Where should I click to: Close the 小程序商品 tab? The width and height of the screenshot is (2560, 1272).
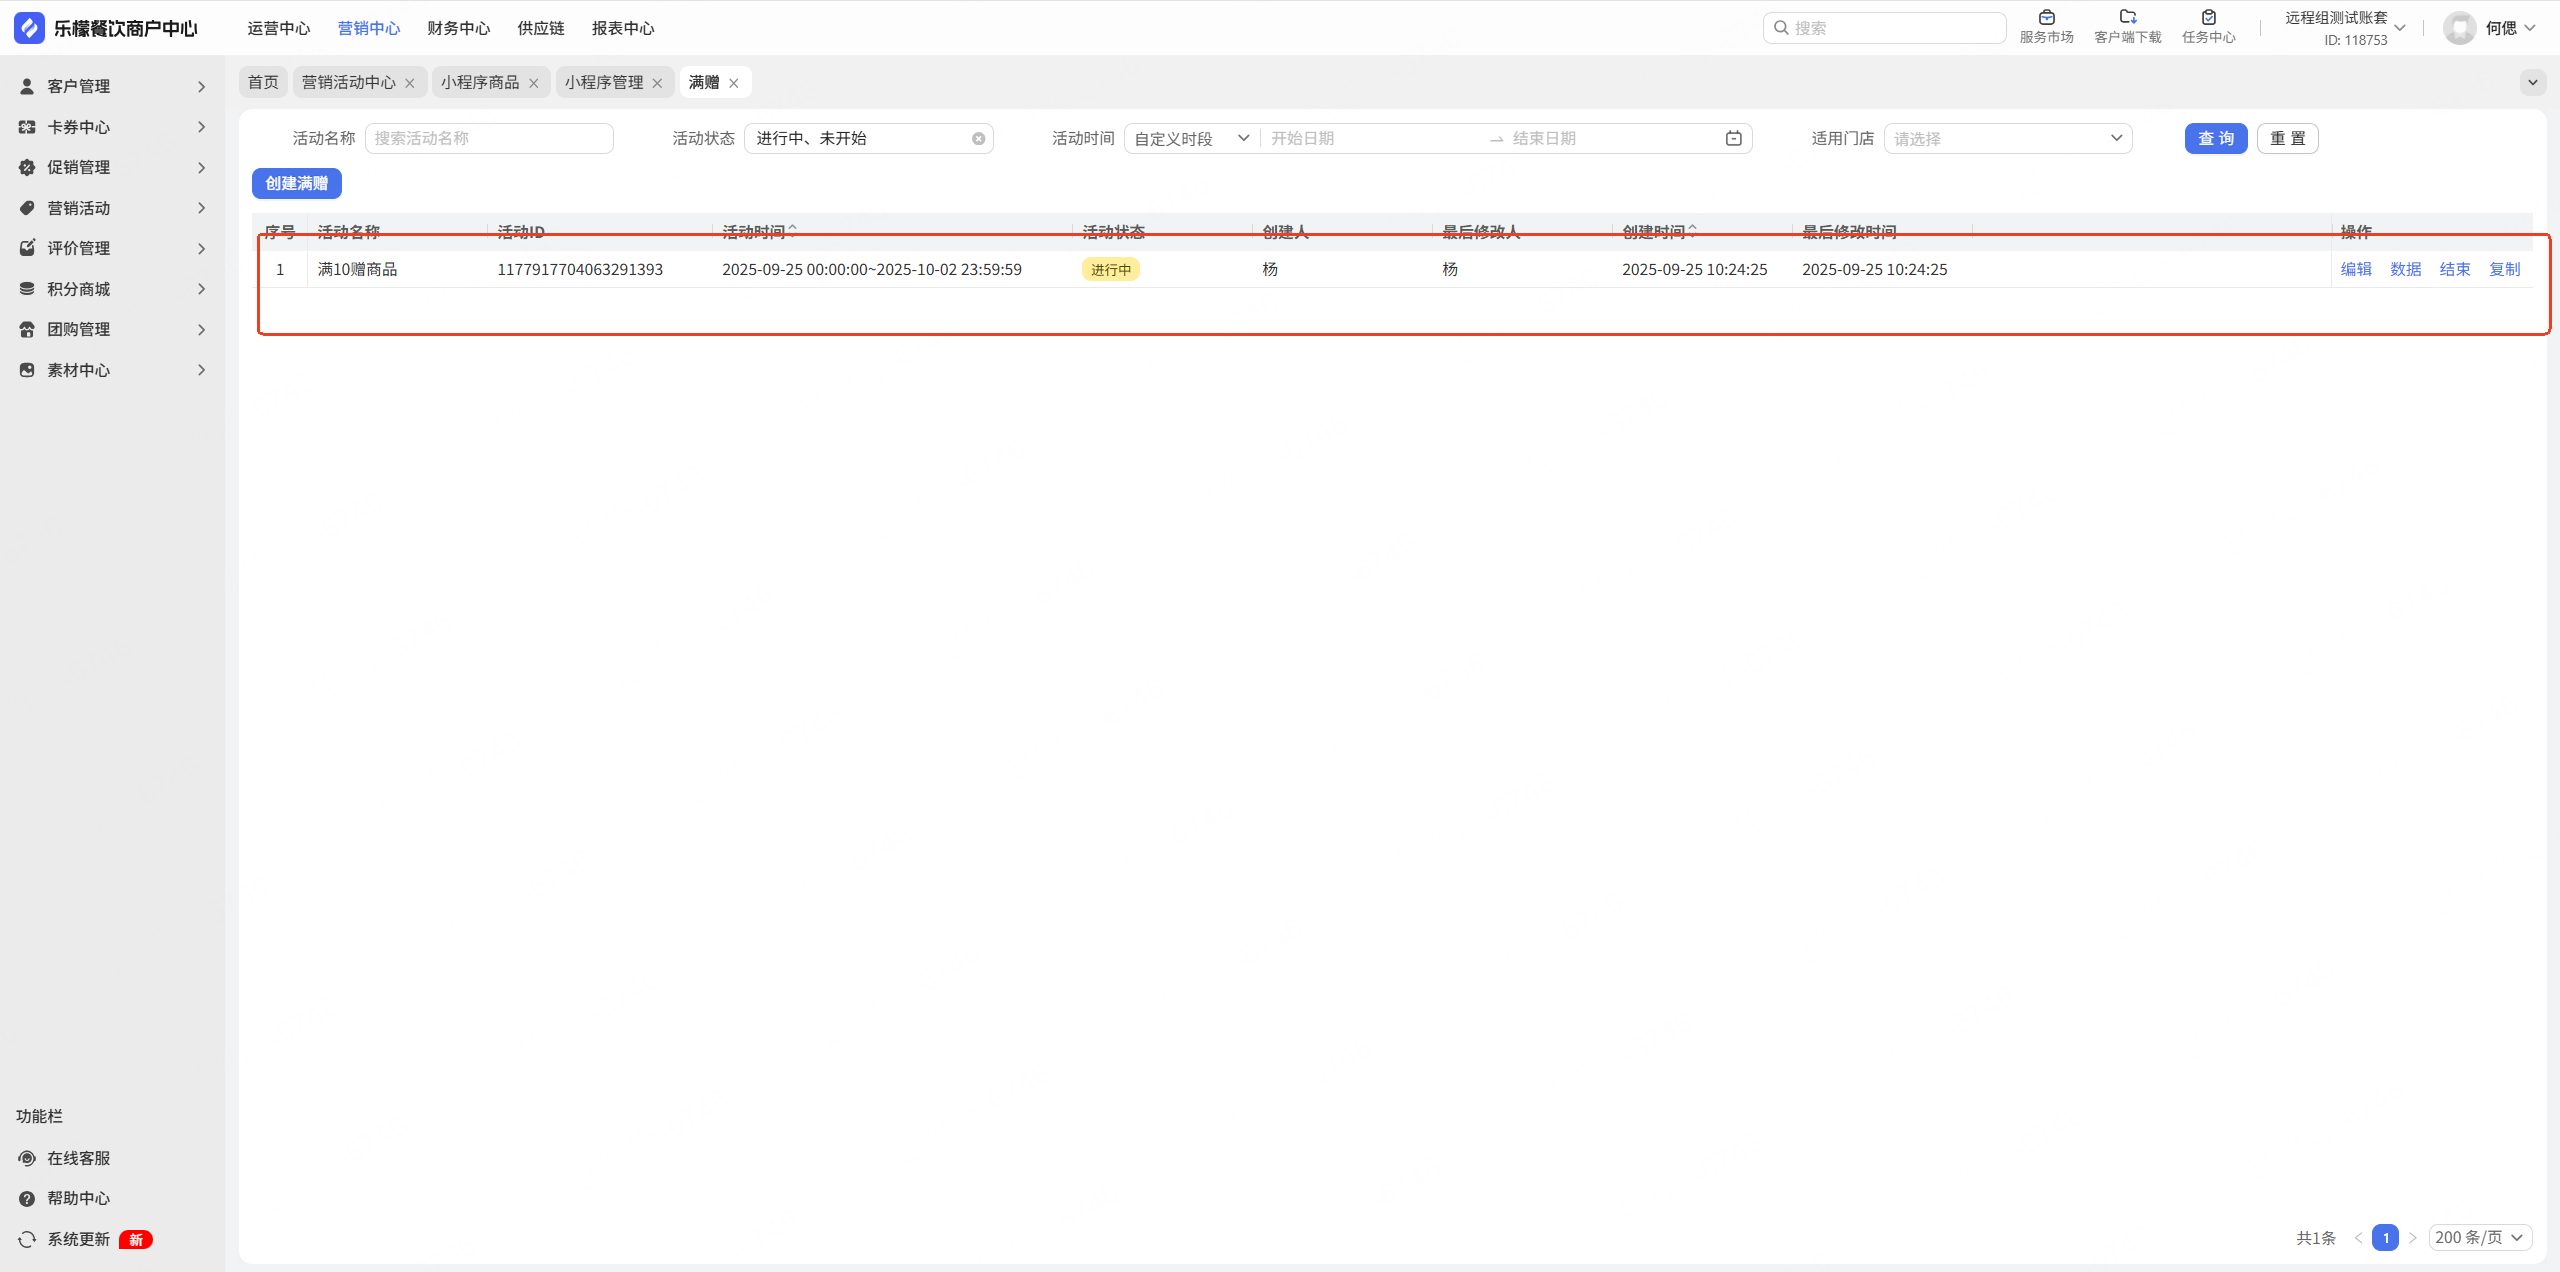tap(534, 83)
